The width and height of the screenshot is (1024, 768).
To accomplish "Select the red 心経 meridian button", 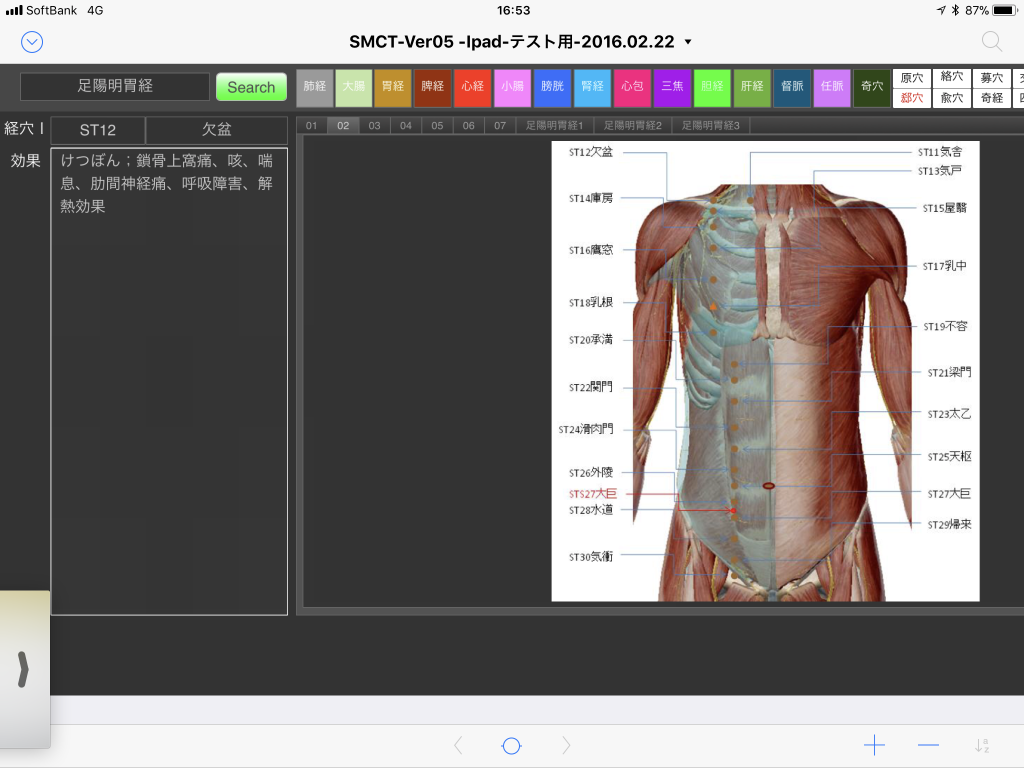I will tap(472, 87).
